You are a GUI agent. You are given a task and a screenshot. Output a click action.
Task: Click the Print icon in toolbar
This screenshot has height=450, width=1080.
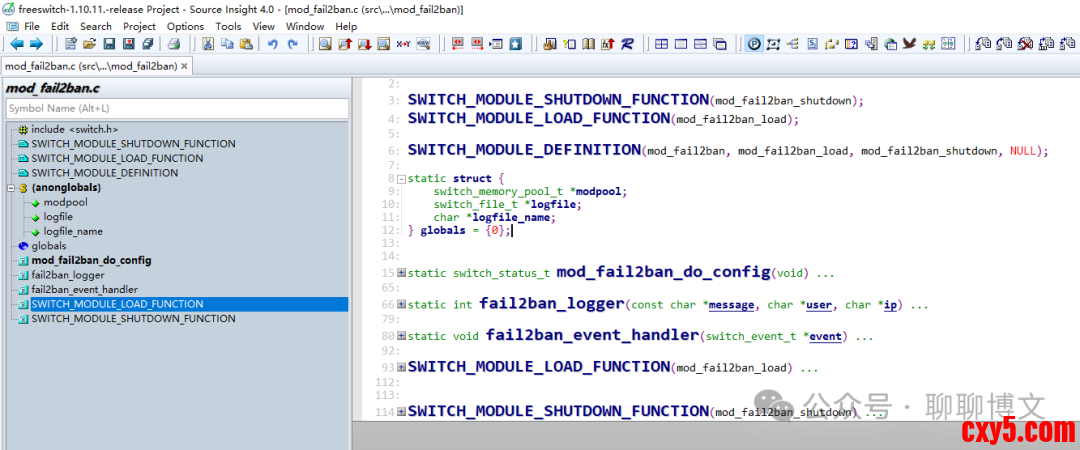[x=174, y=44]
